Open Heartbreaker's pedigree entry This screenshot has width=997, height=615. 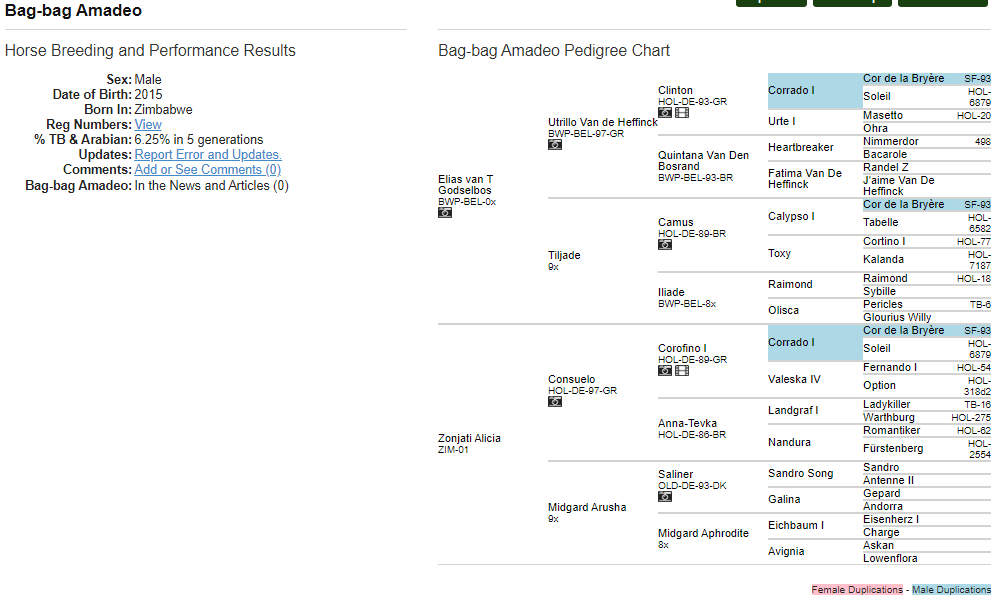[x=800, y=147]
